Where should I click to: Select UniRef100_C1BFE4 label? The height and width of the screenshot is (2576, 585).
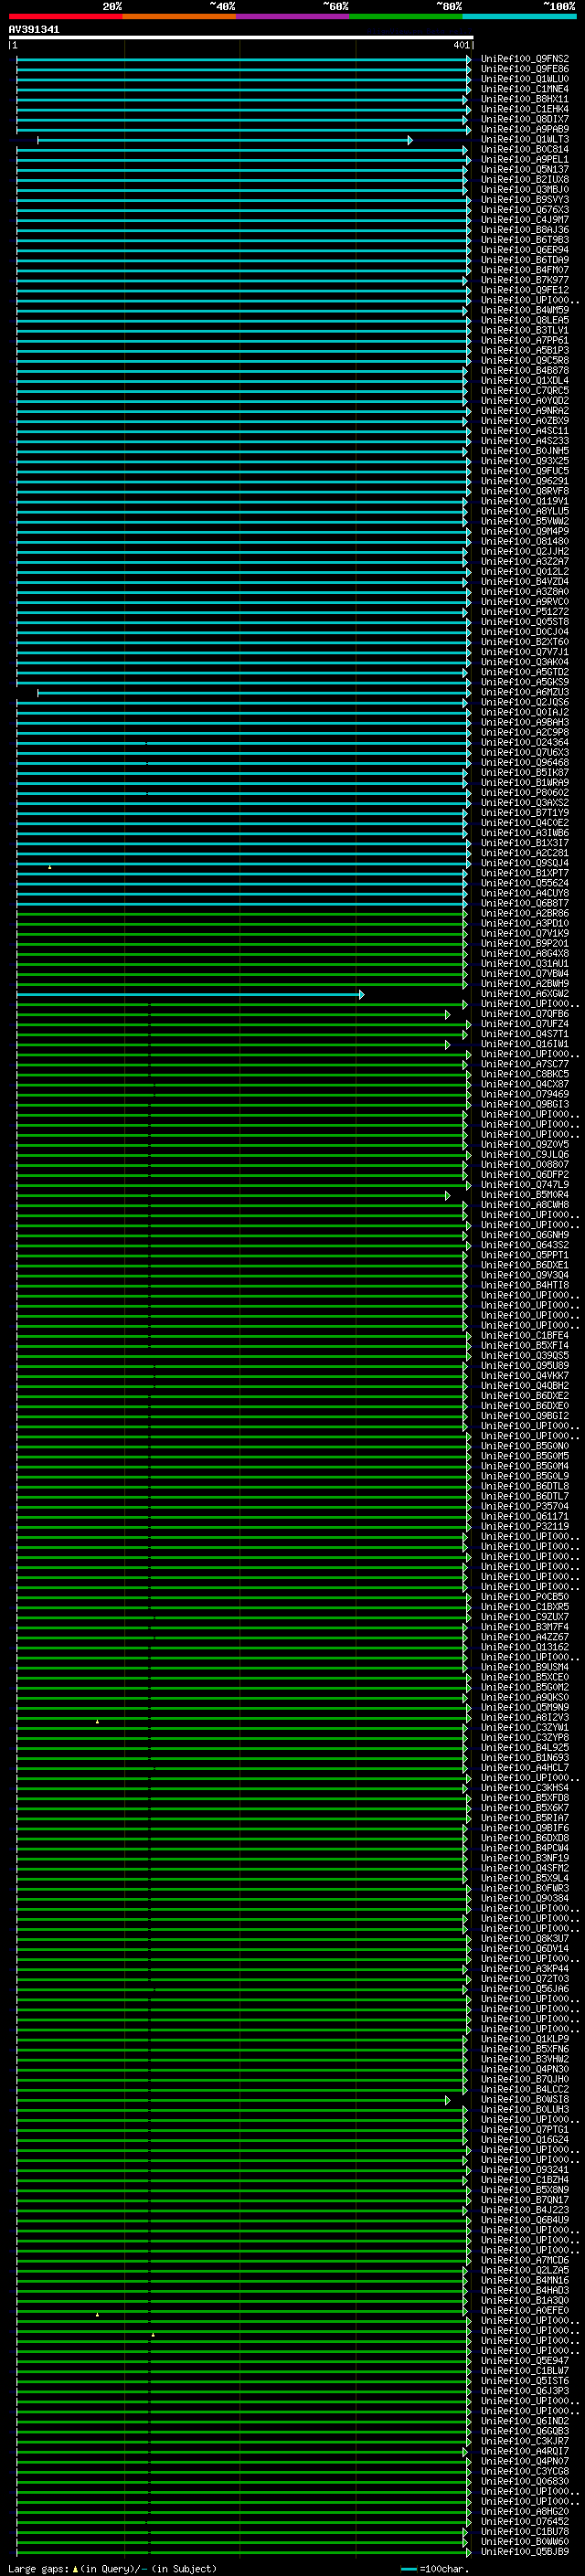click(525, 1336)
